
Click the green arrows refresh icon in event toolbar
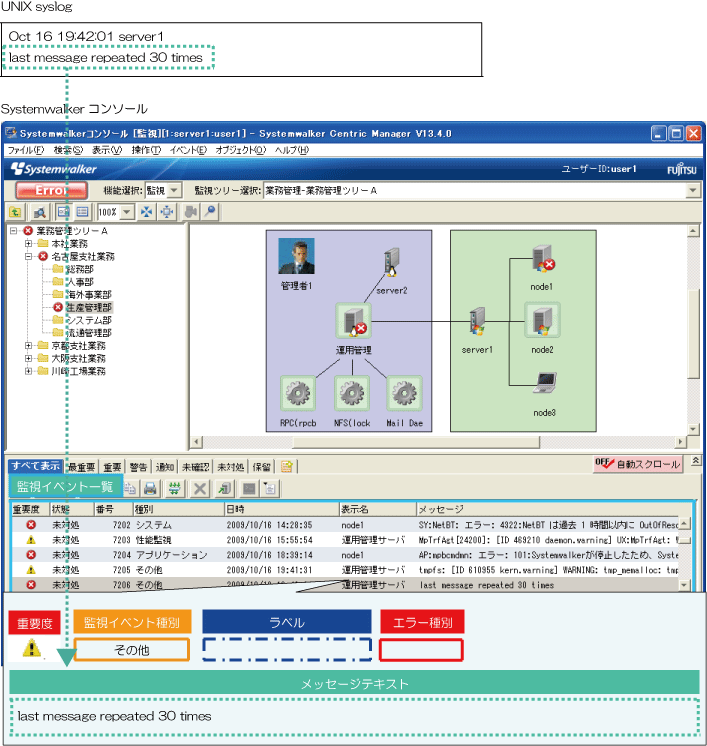click(175, 488)
